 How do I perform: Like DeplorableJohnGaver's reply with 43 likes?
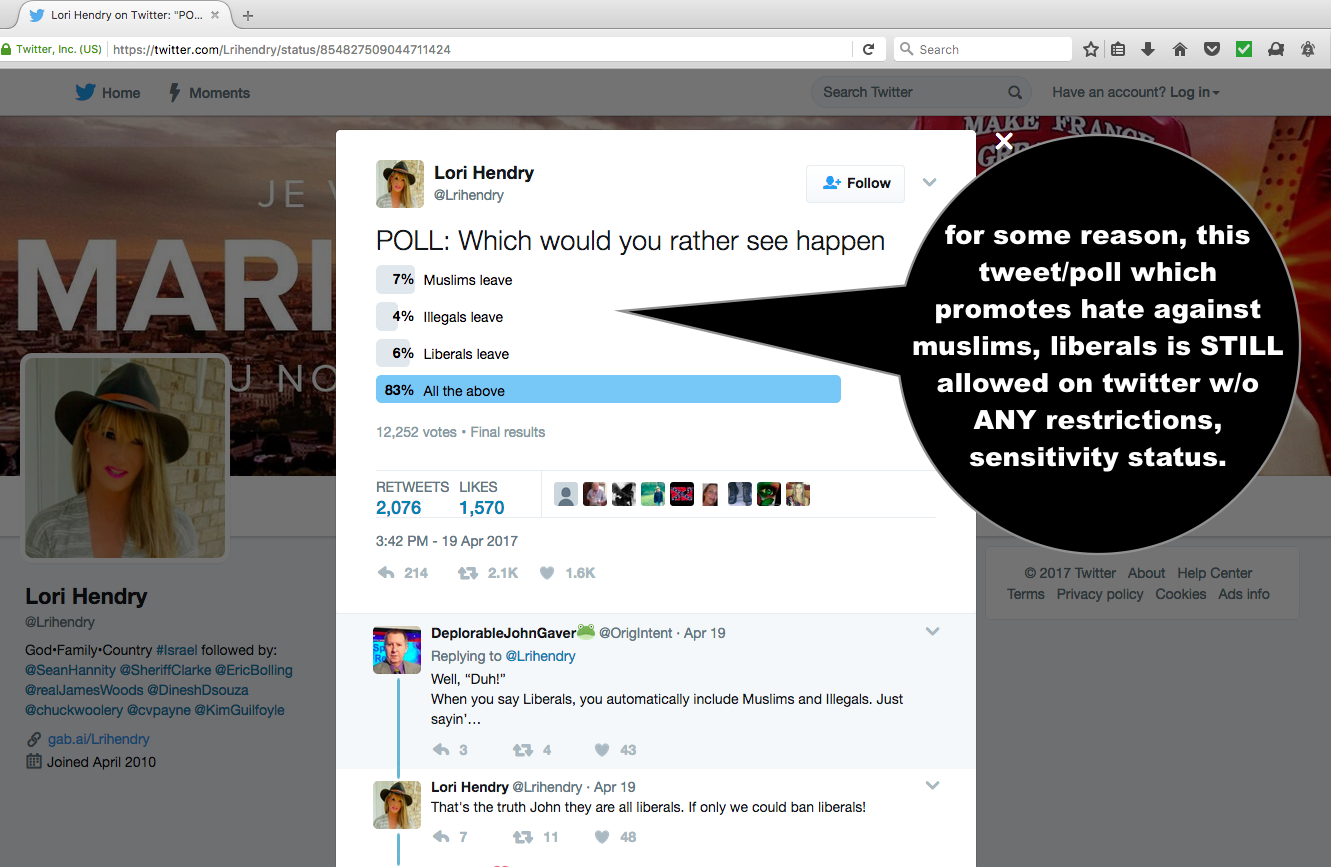602,750
